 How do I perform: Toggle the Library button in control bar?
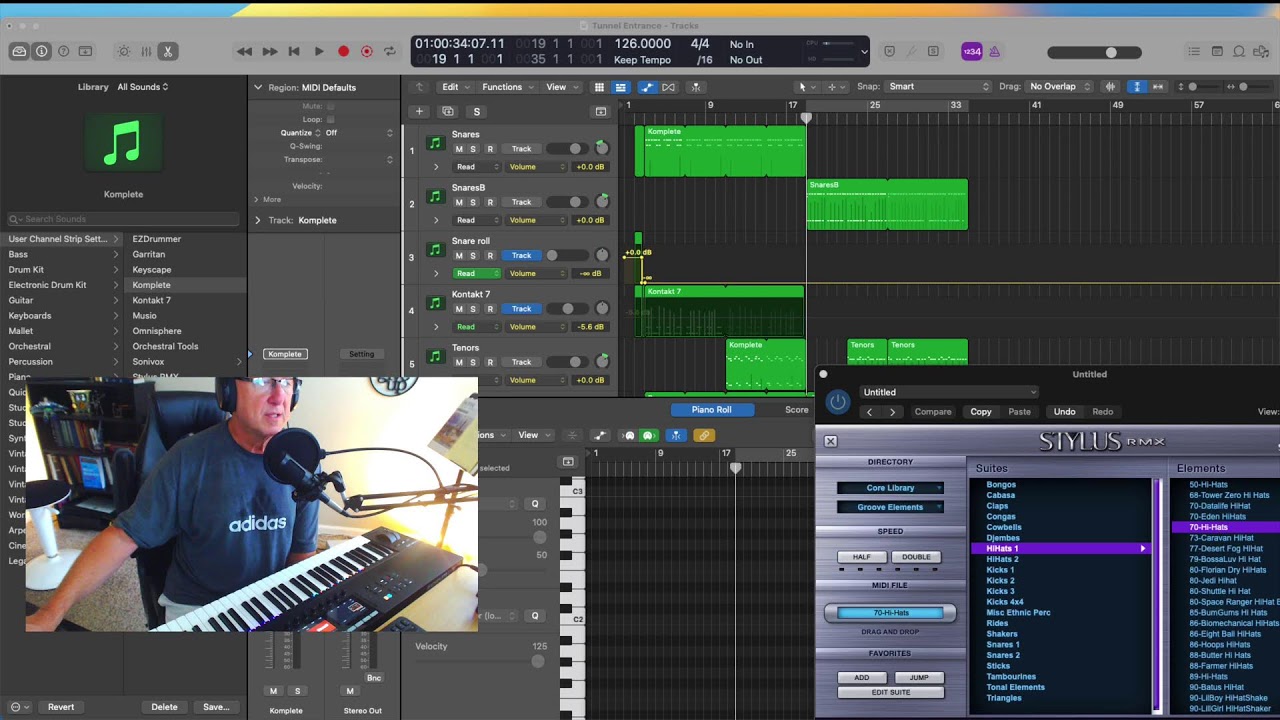pyautogui.click(x=20, y=51)
